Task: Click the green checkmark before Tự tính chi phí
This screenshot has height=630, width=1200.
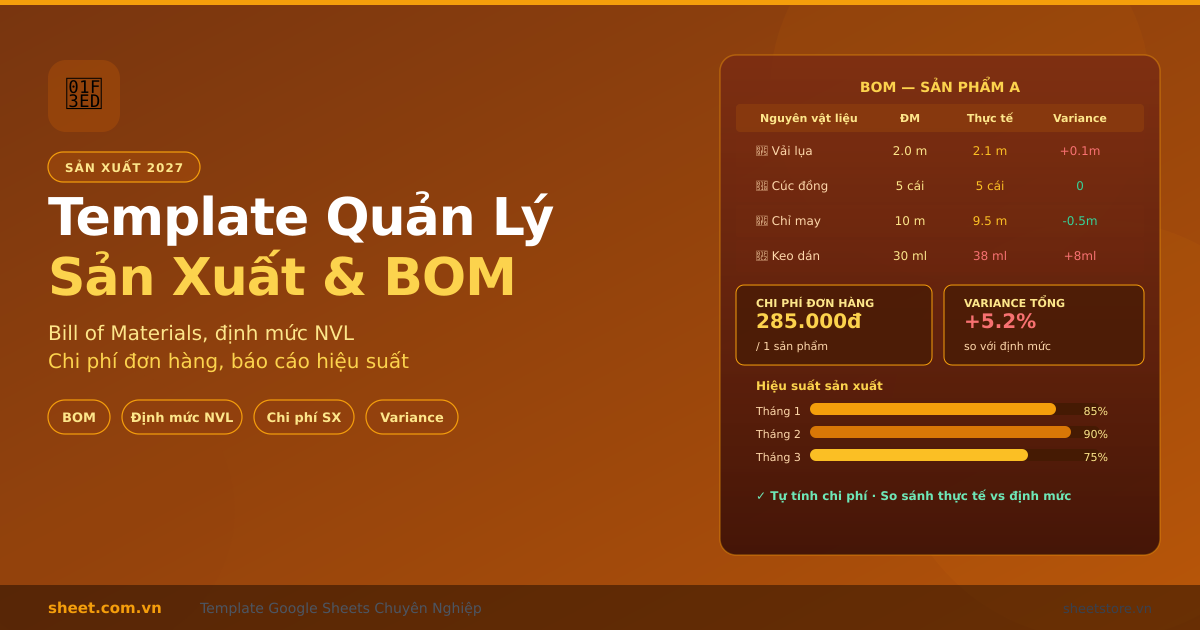Action: tap(760, 496)
